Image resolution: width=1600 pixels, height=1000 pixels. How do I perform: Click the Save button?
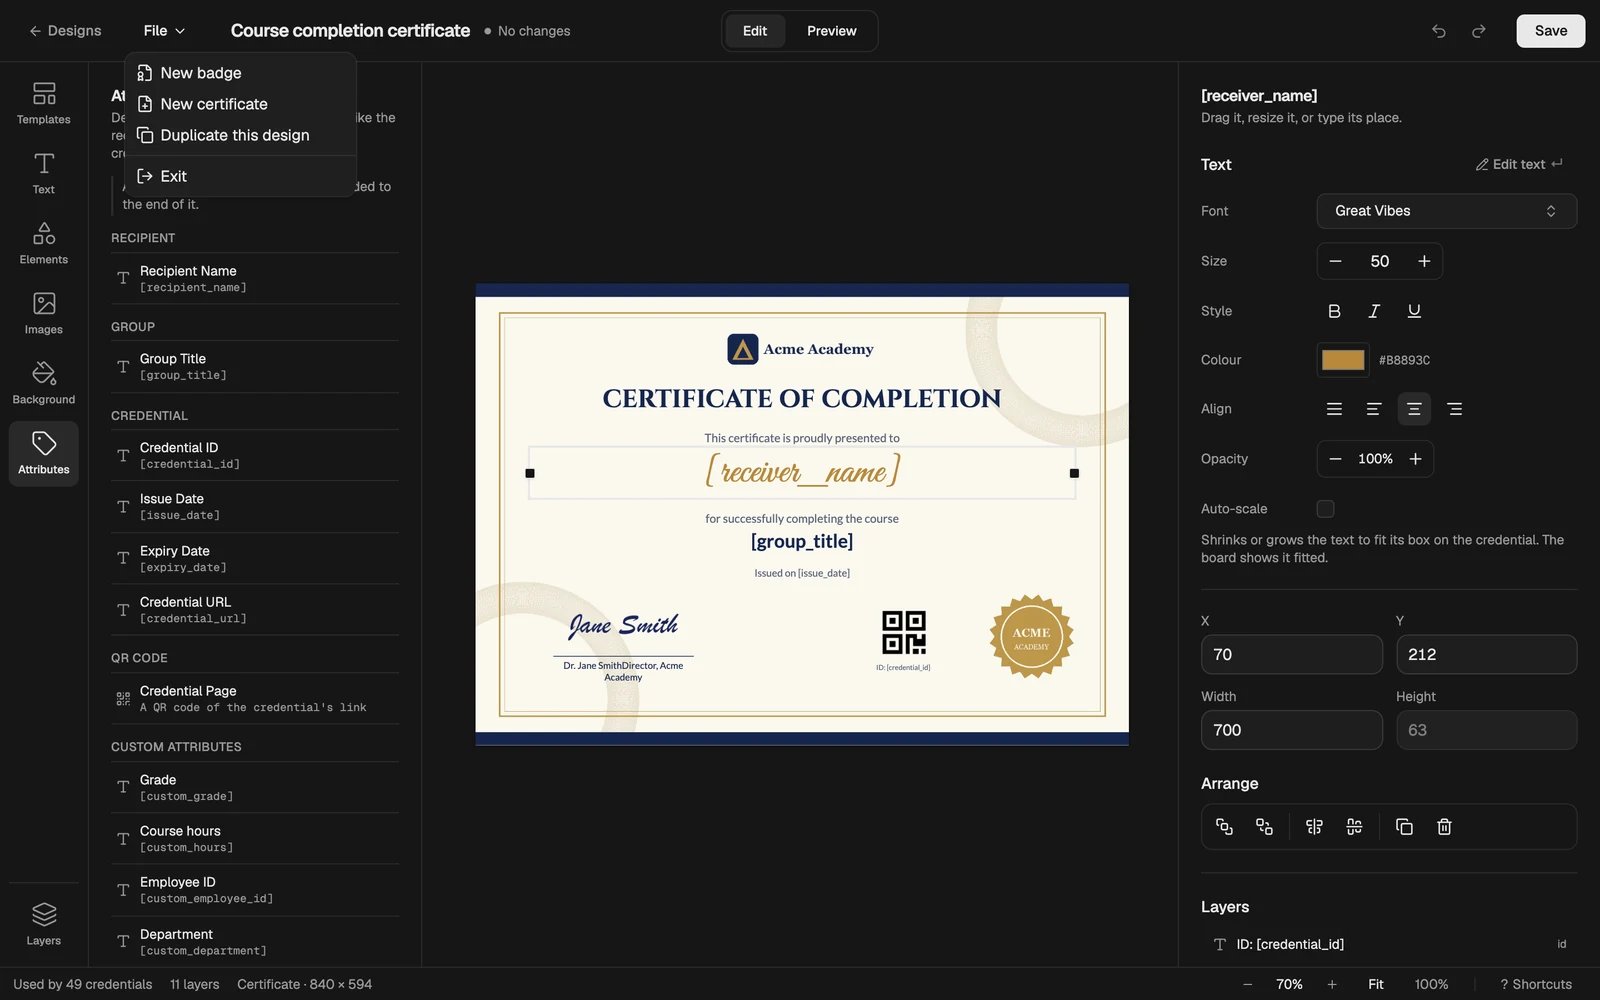(1550, 31)
